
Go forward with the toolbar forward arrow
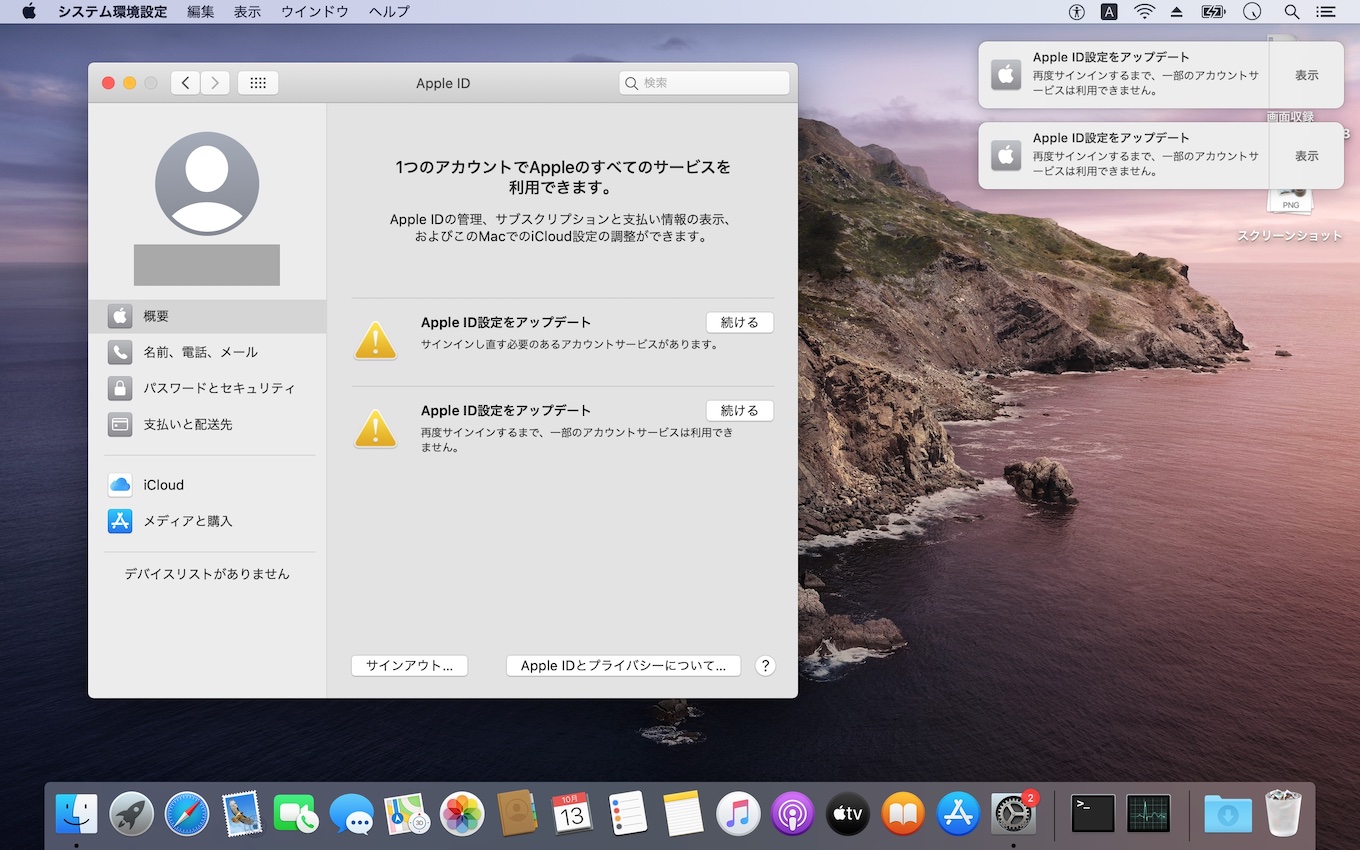click(x=215, y=83)
